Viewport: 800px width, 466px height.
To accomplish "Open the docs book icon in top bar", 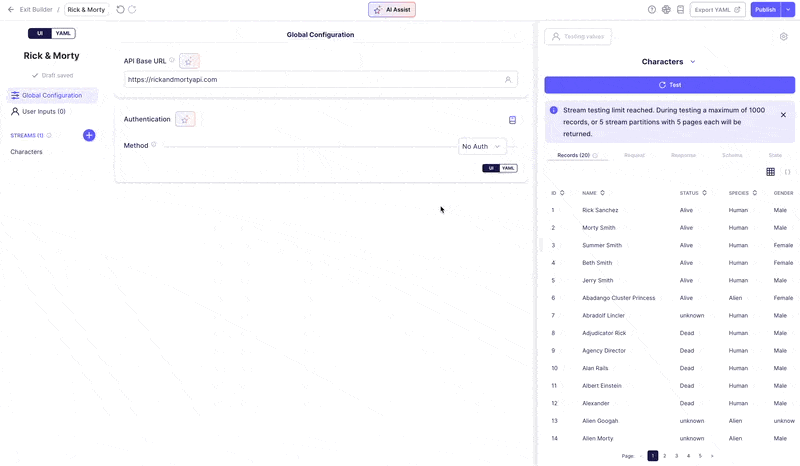I will (x=681, y=10).
